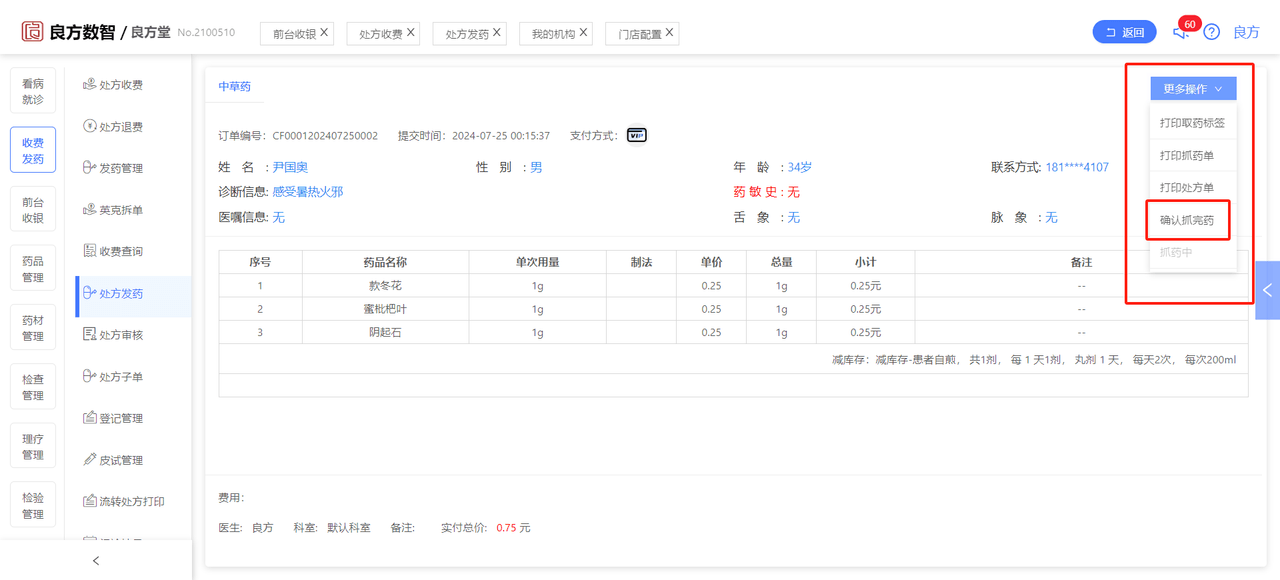This screenshot has height=580, width=1280.
Task: Click the age value 34岁
Action: tap(800, 167)
